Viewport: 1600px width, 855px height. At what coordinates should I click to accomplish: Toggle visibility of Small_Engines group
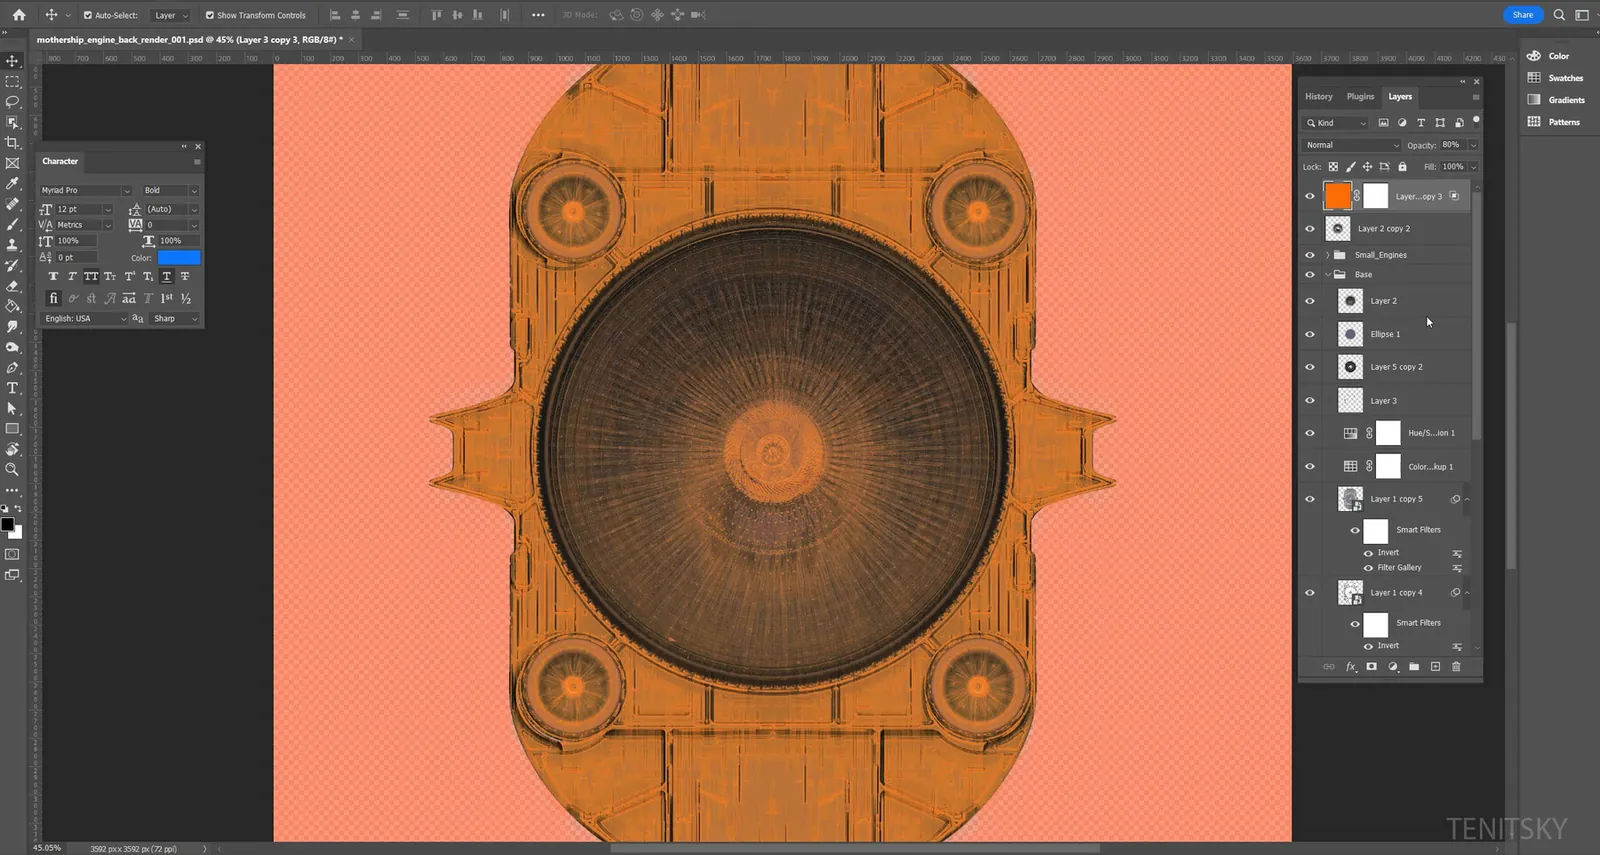[x=1310, y=255]
